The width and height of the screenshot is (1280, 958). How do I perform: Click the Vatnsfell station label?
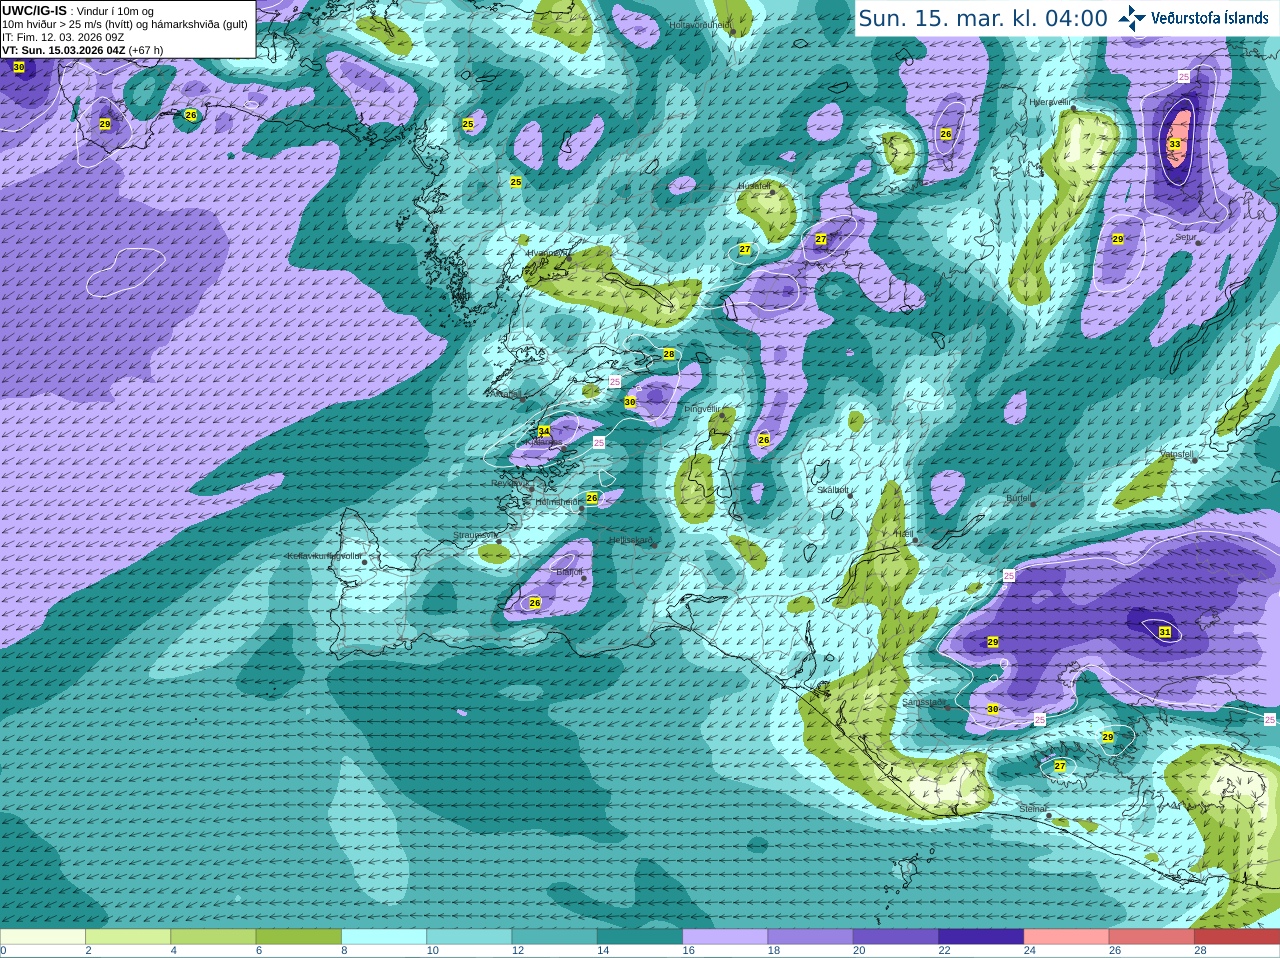[x=1177, y=454]
